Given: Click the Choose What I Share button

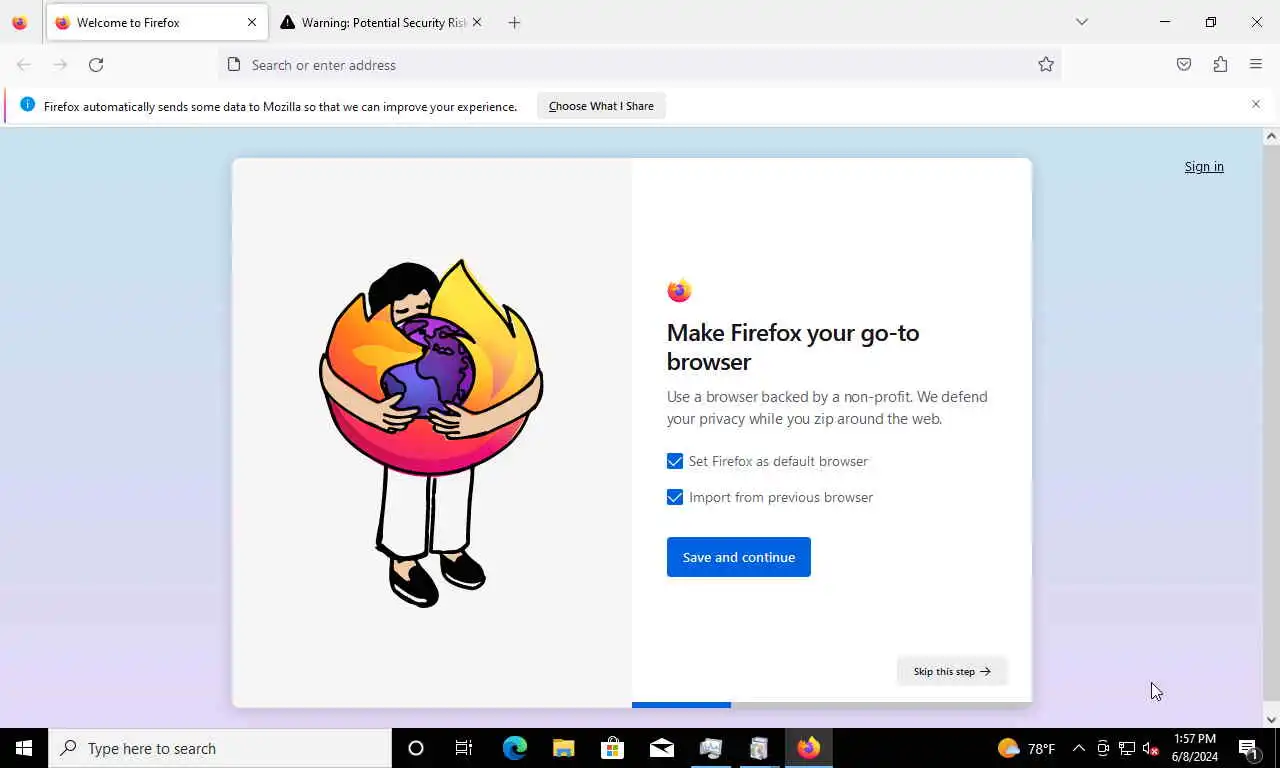Looking at the screenshot, I should [x=601, y=106].
